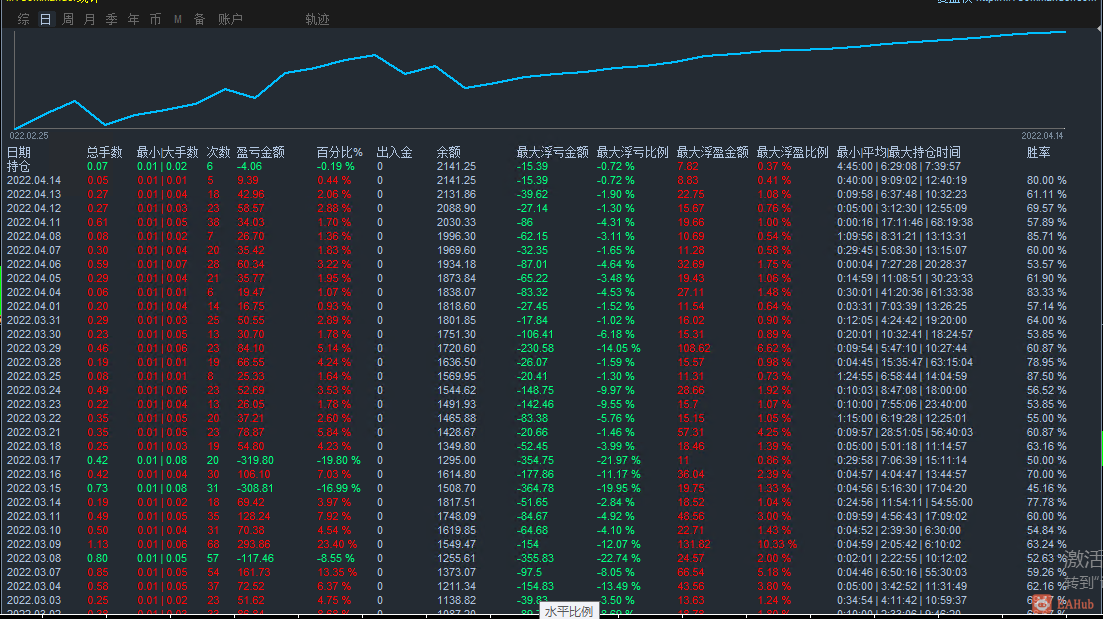Open the 备 notes tab
This screenshot has width=1103, height=619.
click(x=199, y=19)
